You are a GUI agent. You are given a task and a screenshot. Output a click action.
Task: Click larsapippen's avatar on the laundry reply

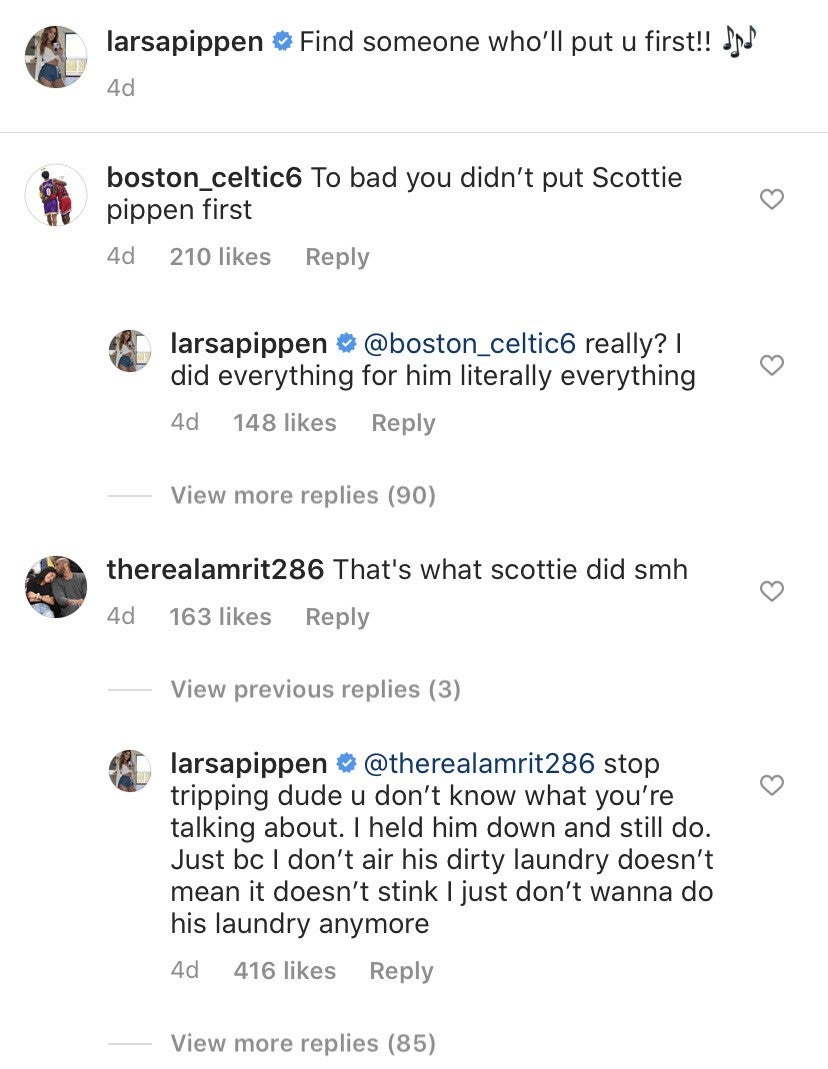pyautogui.click(x=129, y=771)
